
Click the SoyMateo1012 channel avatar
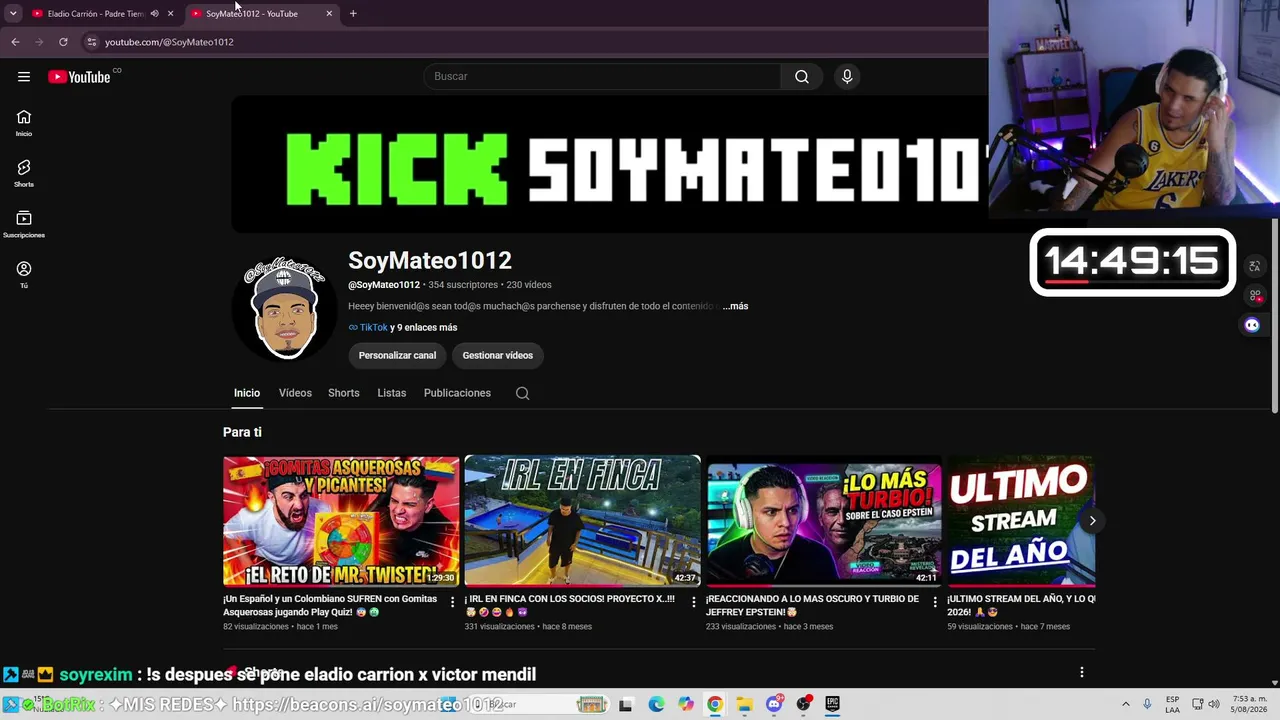tap(285, 308)
